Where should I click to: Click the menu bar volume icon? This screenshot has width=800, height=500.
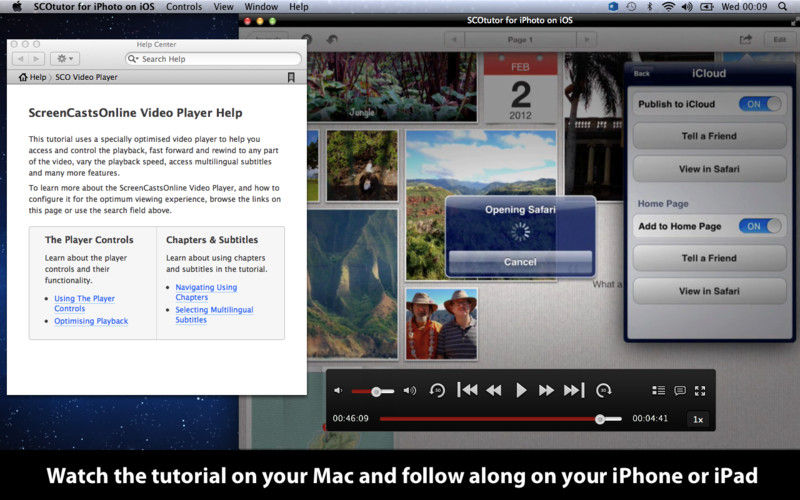687,7
